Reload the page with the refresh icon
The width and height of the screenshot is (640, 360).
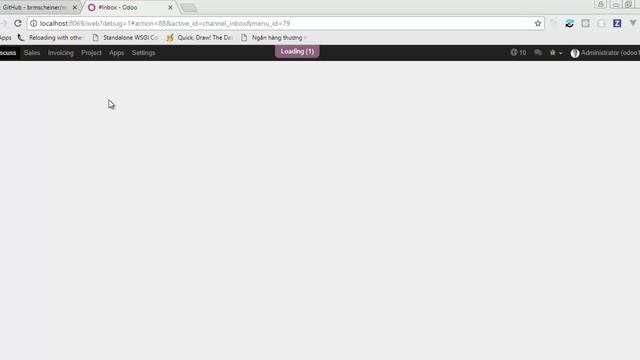(18, 23)
